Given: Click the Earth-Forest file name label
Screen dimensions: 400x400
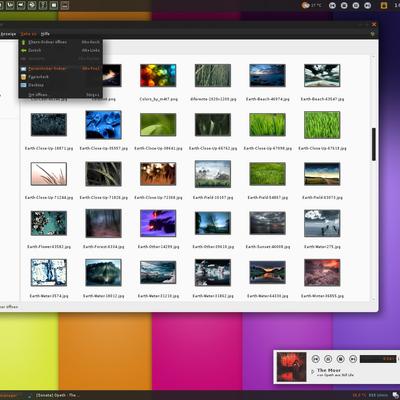Looking at the screenshot, I should (x=103, y=247).
